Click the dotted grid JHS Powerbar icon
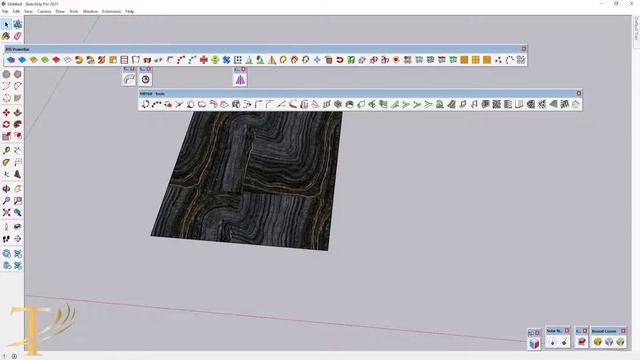Image resolution: width=640 pixels, height=360 pixels. [x=238, y=60]
